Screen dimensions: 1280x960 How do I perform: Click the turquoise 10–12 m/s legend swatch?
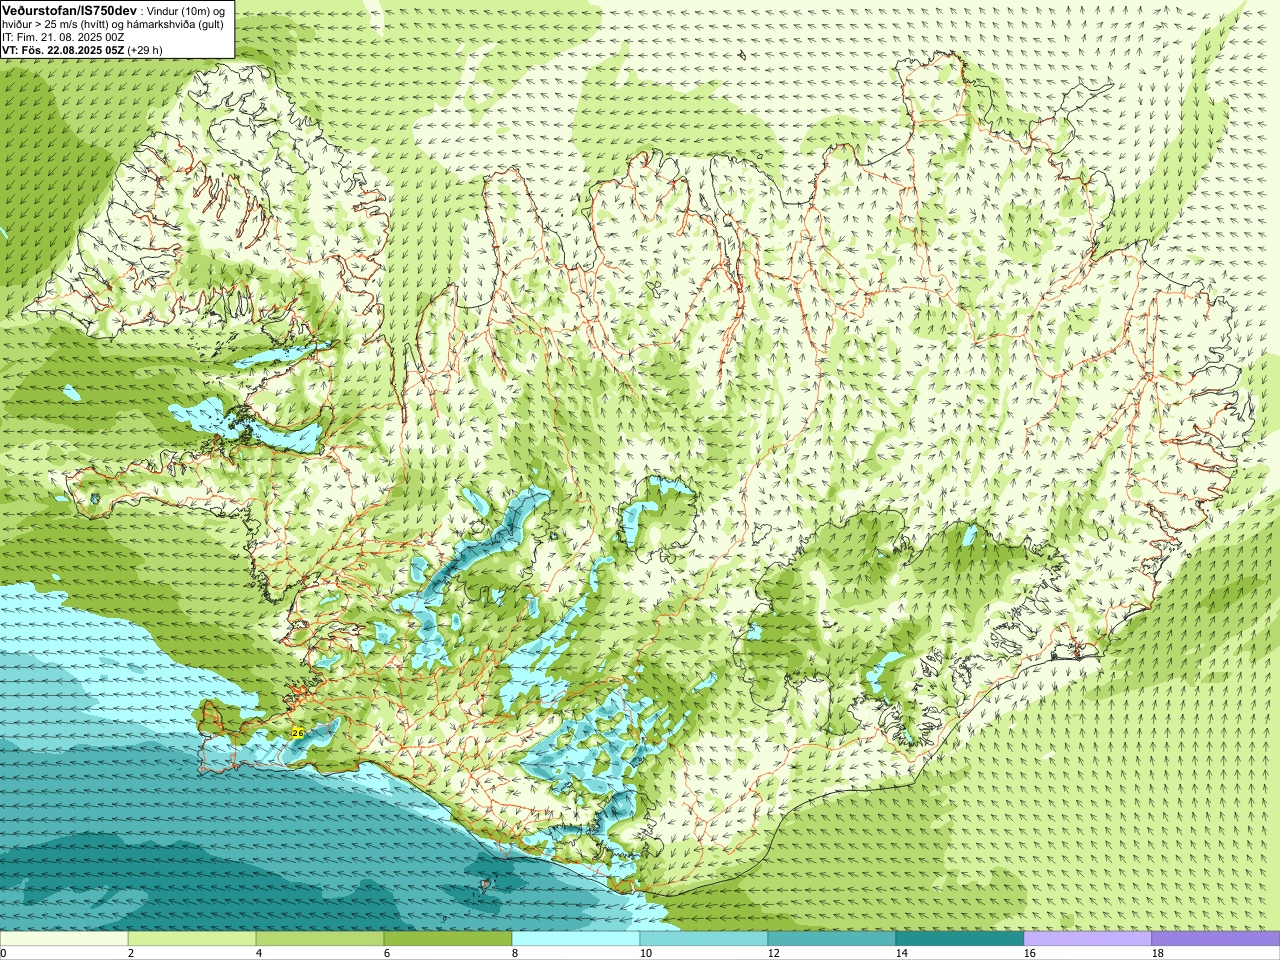[x=704, y=939]
